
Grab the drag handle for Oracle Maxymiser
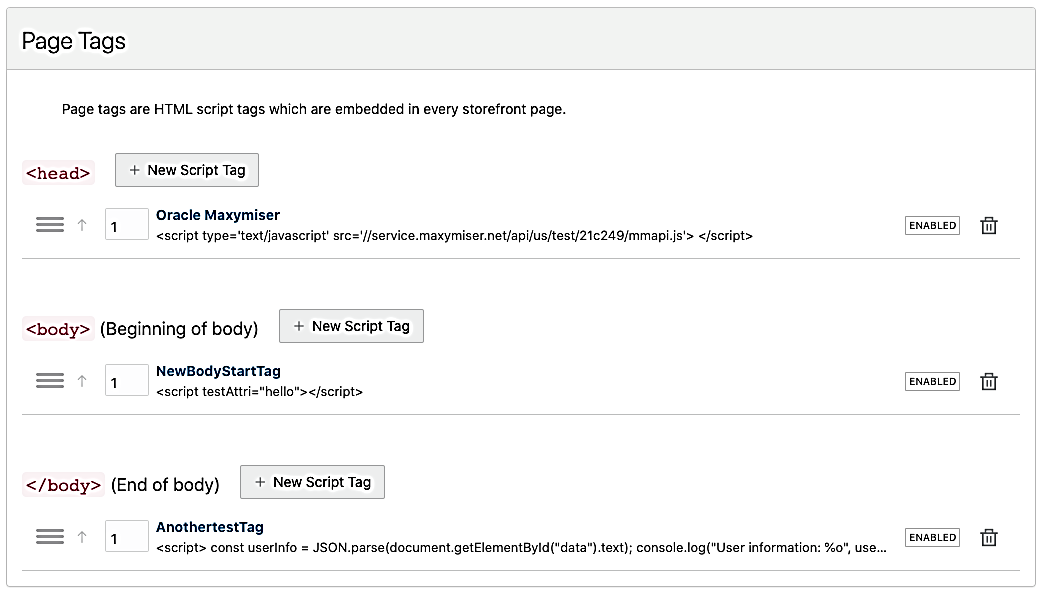[50, 226]
